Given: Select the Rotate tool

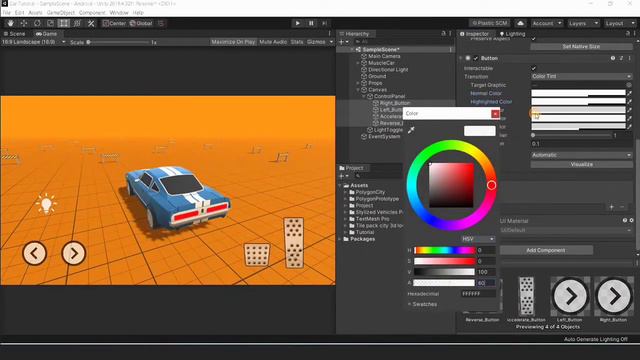Looking at the screenshot, I should (x=37, y=23).
